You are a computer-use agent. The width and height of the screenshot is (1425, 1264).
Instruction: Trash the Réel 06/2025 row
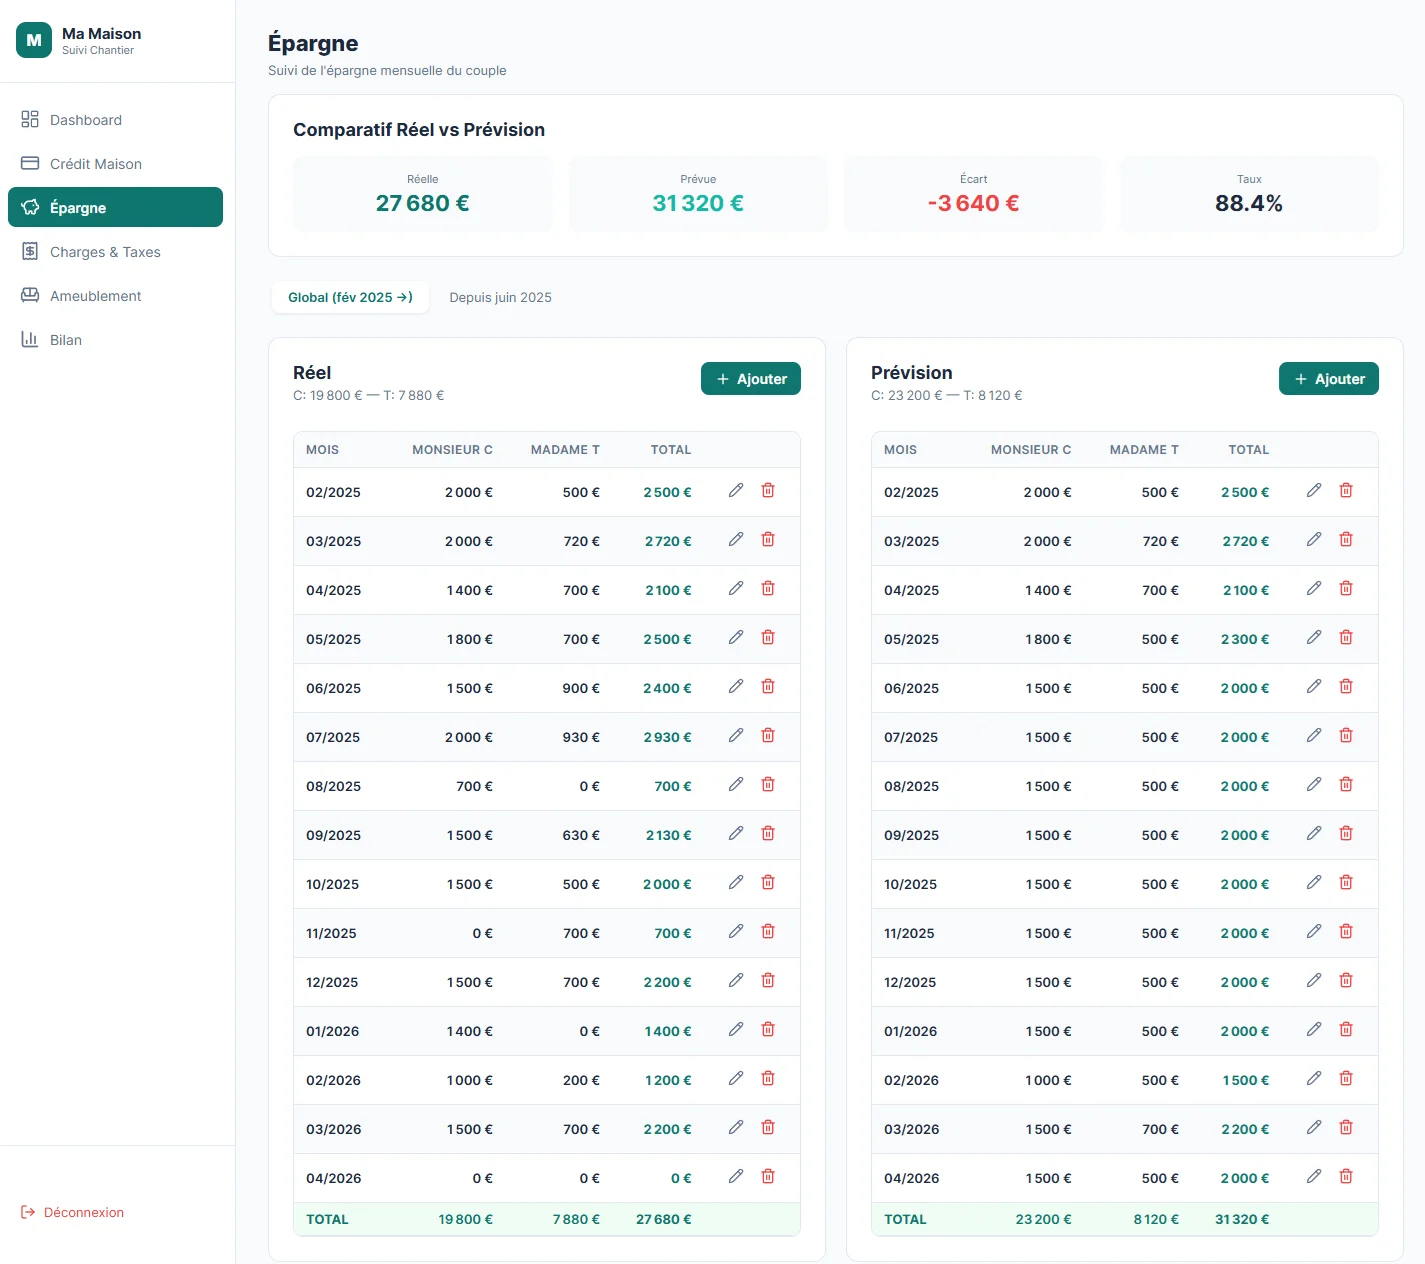[x=768, y=686]
